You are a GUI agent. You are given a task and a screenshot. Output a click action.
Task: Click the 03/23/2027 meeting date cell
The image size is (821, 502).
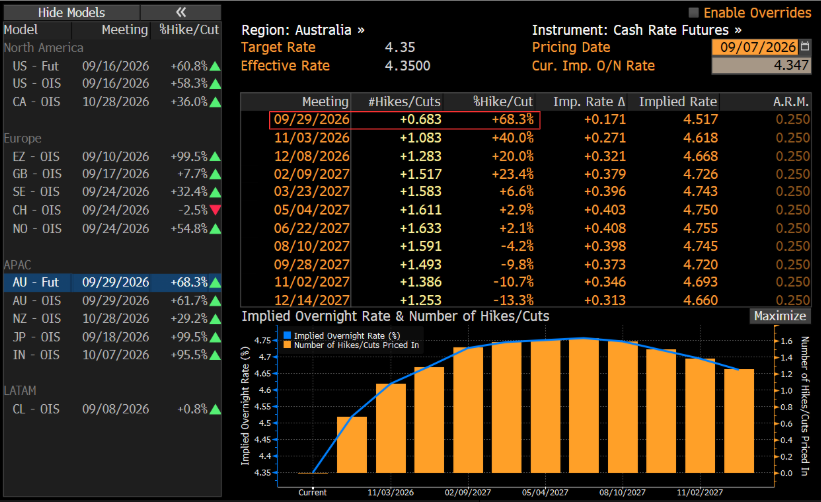pyautogui.click(x=311, y=191)
